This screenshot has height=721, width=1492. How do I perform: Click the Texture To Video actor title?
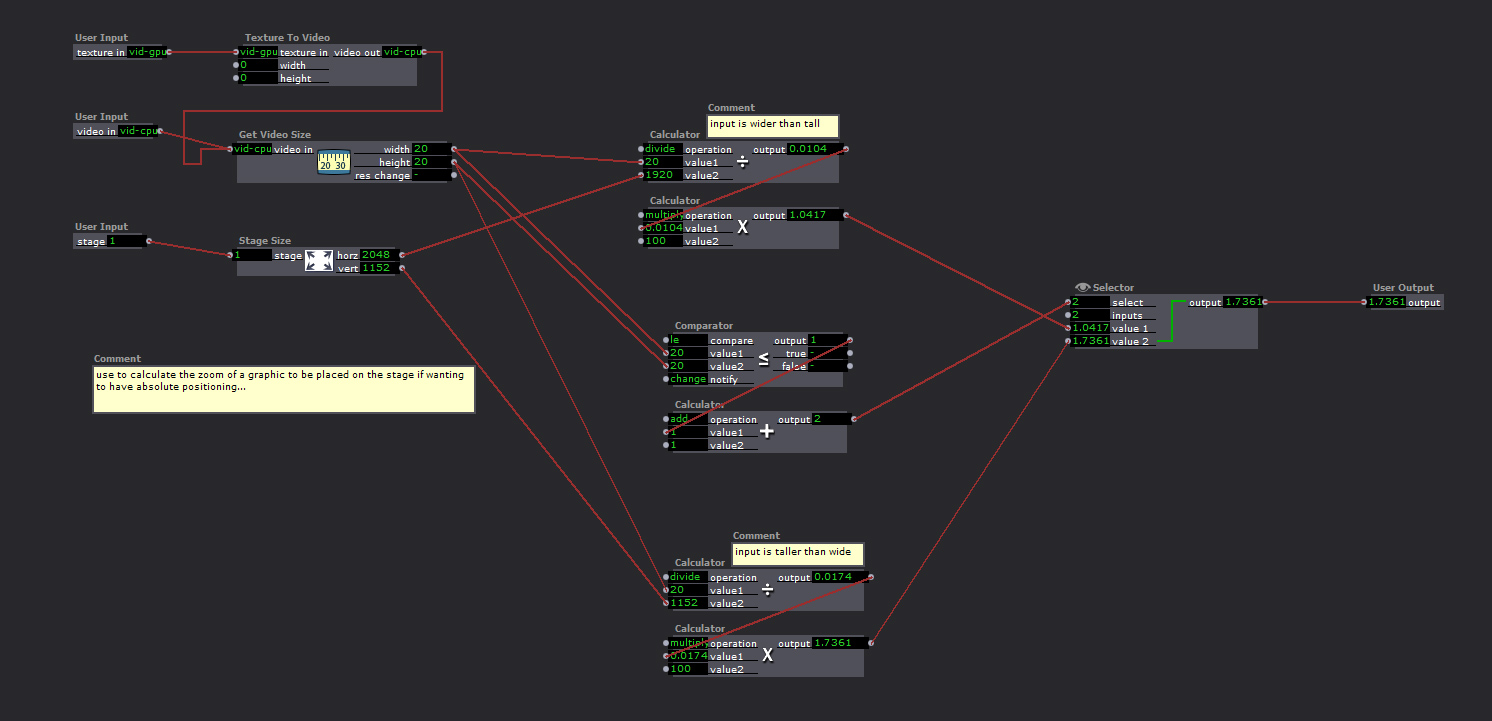tap(287, 38)
